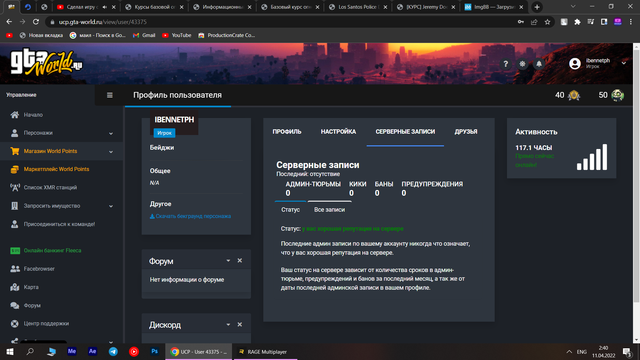Click the green Fleeca banking icon
Viewport: 640px width, 360px height.
point(15,251)
